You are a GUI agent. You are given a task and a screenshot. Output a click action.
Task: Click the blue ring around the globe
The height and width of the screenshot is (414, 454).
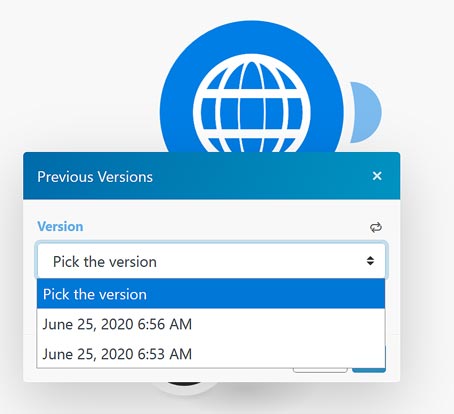coord(177,110)
